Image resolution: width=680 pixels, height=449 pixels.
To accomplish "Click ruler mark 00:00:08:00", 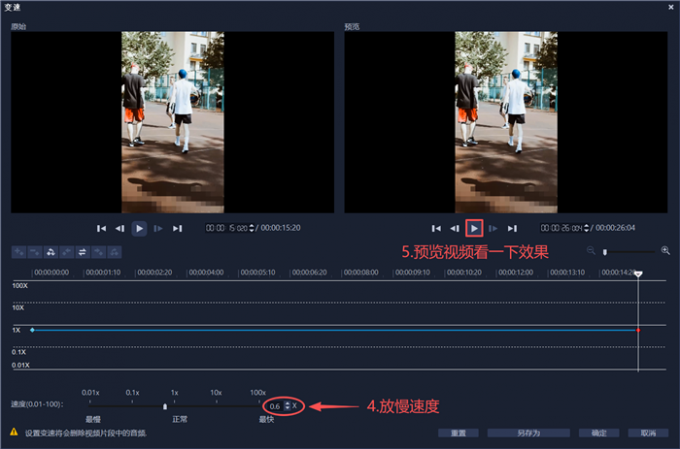I will click(361, 272).
